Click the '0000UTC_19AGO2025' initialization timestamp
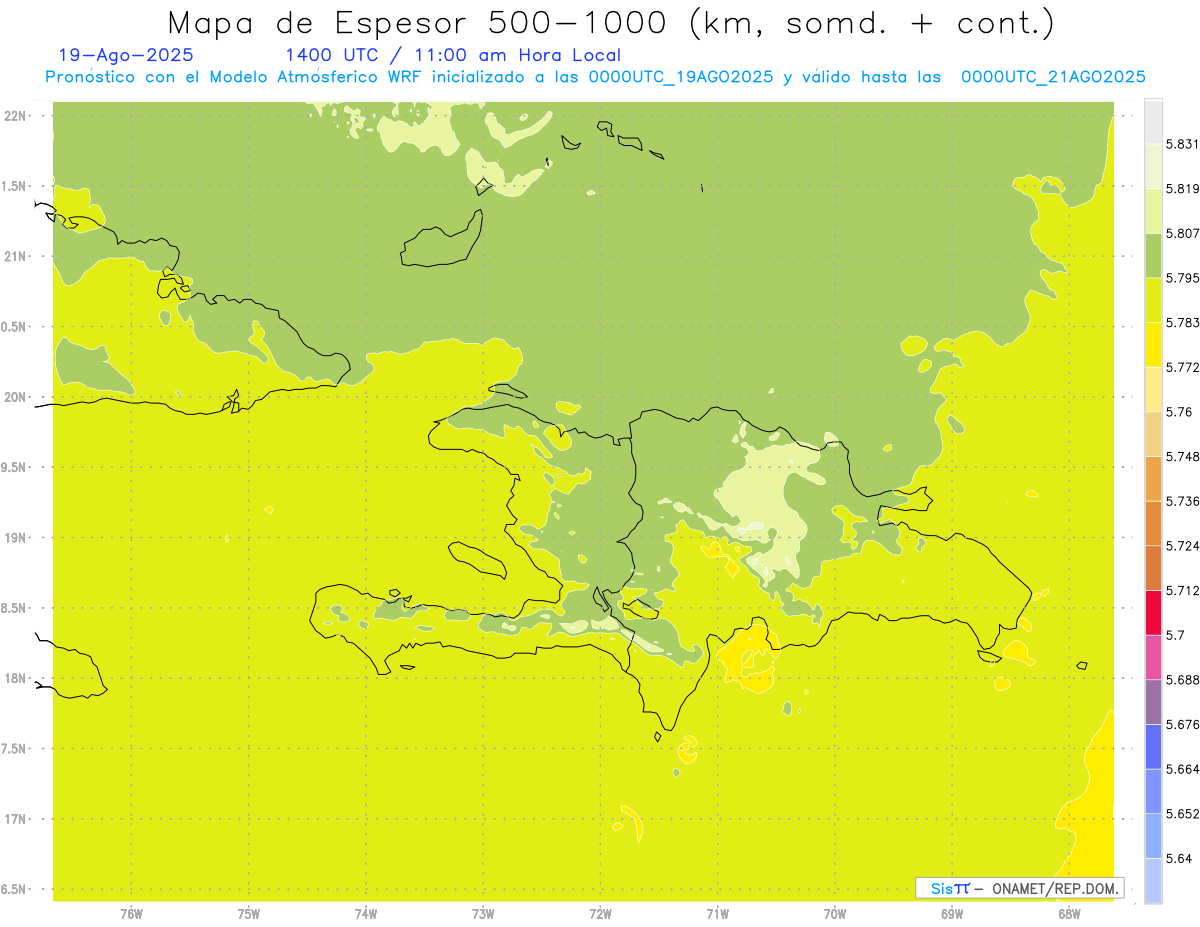 click(680, 77)
